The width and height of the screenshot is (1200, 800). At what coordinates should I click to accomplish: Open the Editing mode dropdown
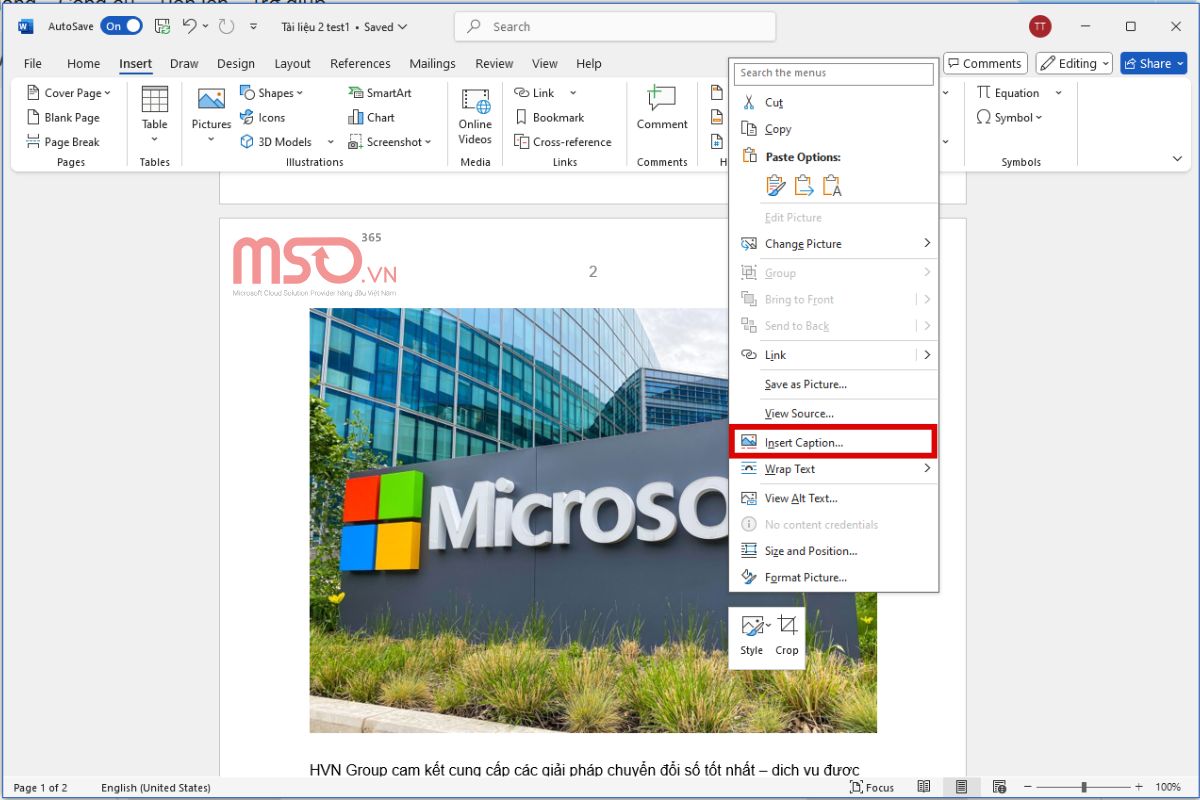click(x=1075, y=63)
